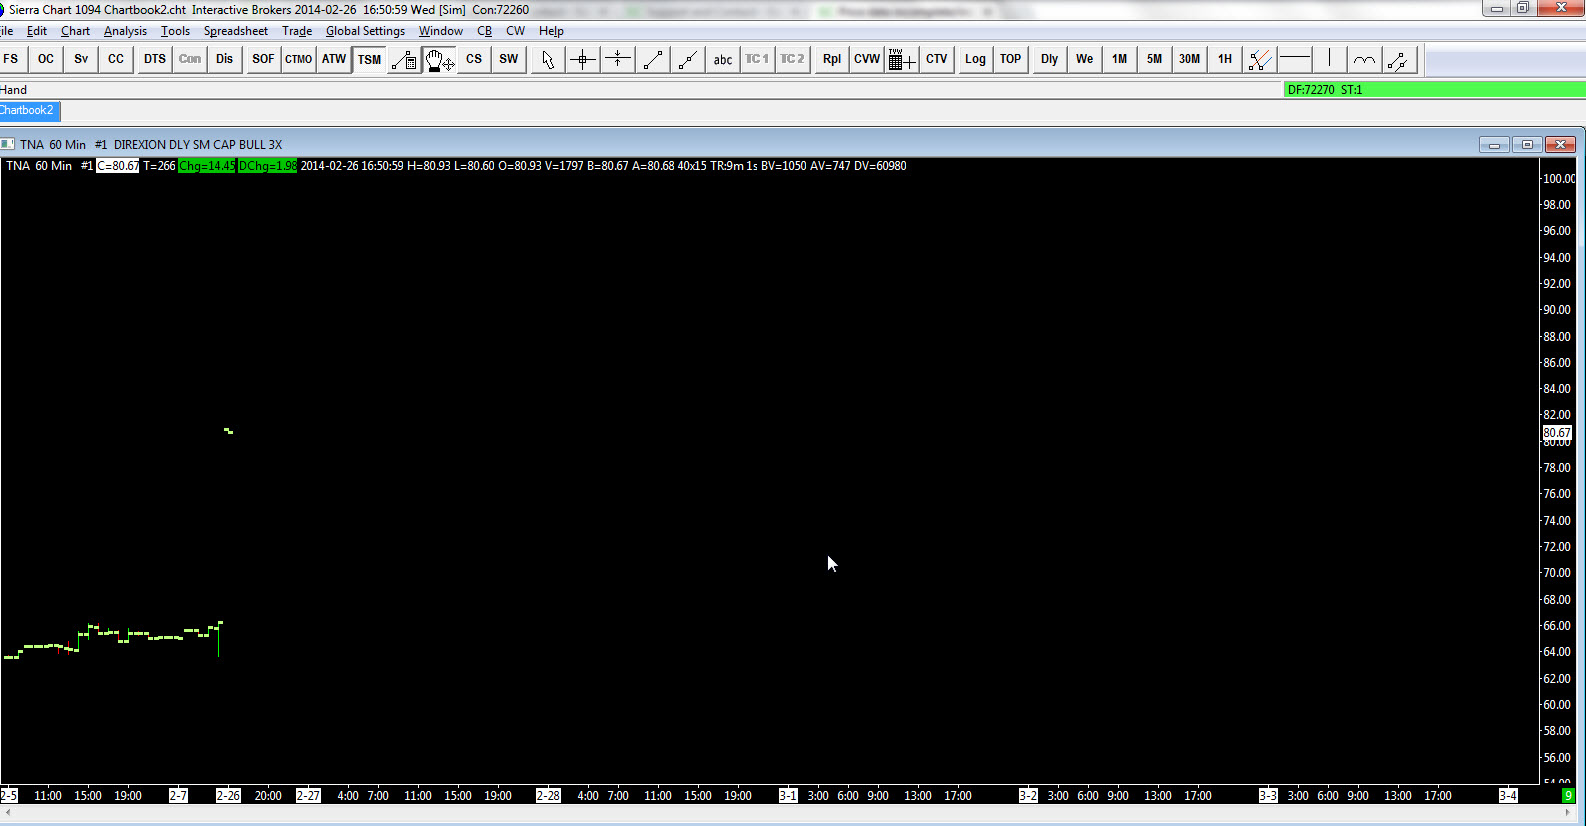Click the CTMO toolbar button

(298, 59)
